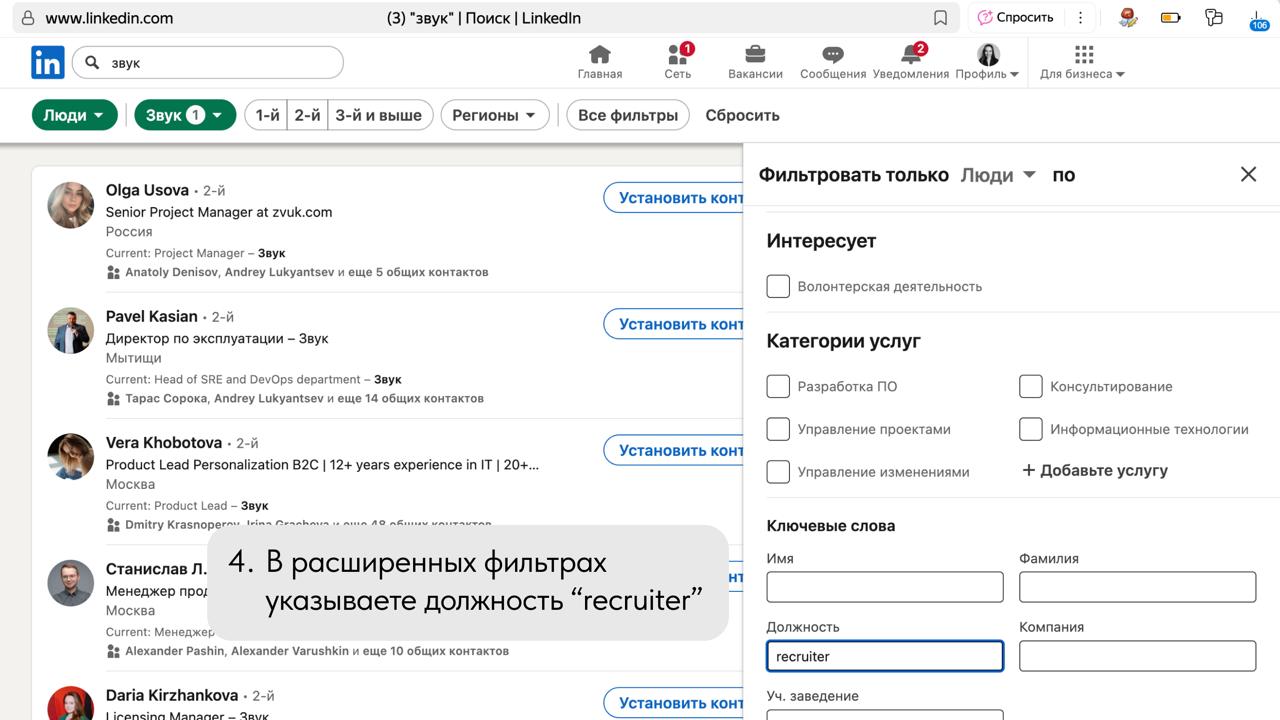Viewport: 1280px width, 720px height.
Task: Click mutual contacts icon under Pavel Kasian
Action: 113,398
